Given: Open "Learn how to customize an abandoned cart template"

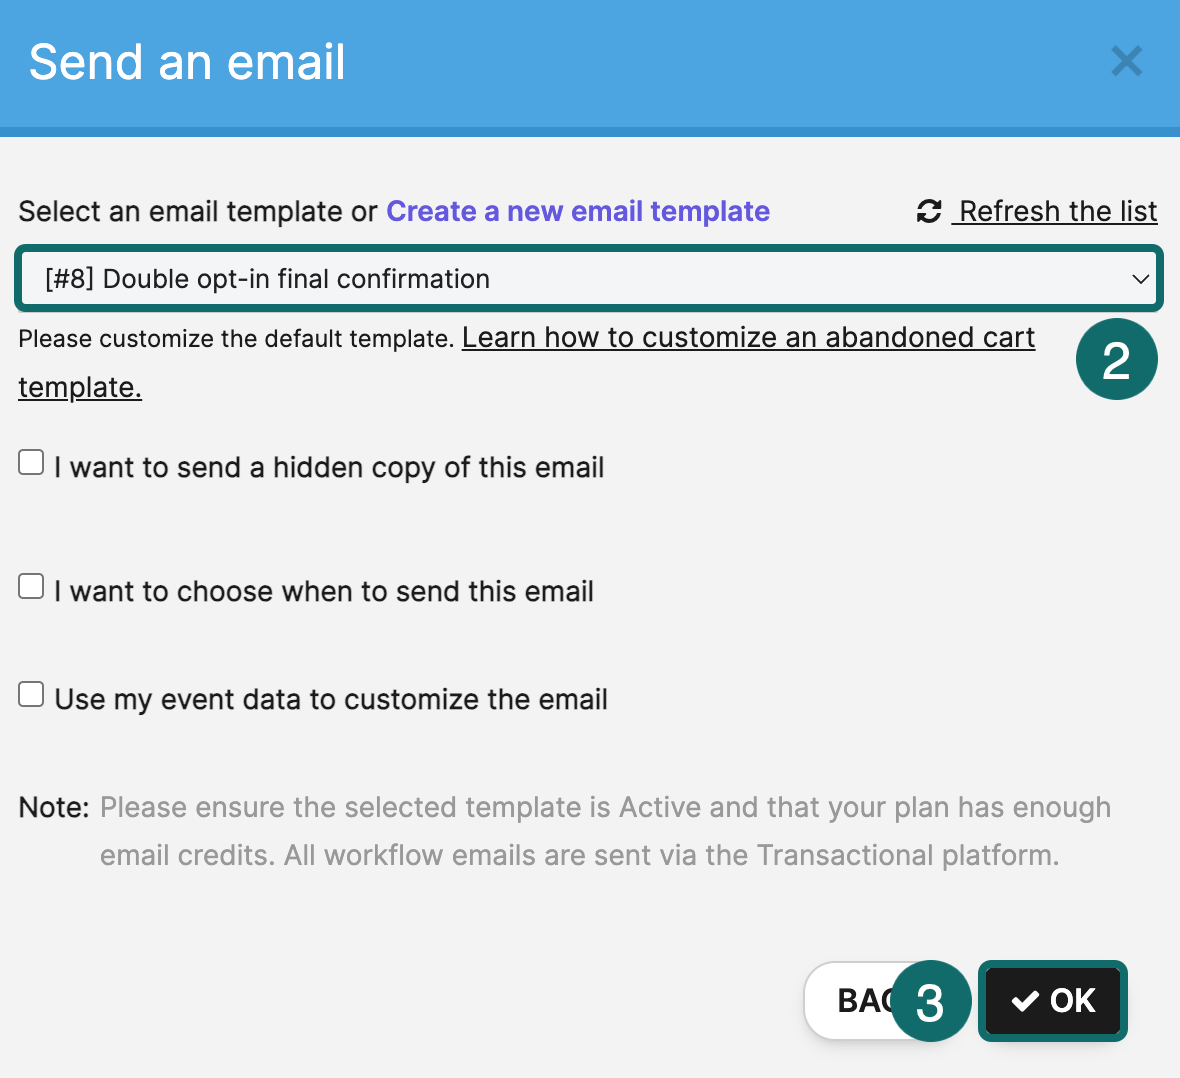Looking at the screenshot, I should click(748, 337).
